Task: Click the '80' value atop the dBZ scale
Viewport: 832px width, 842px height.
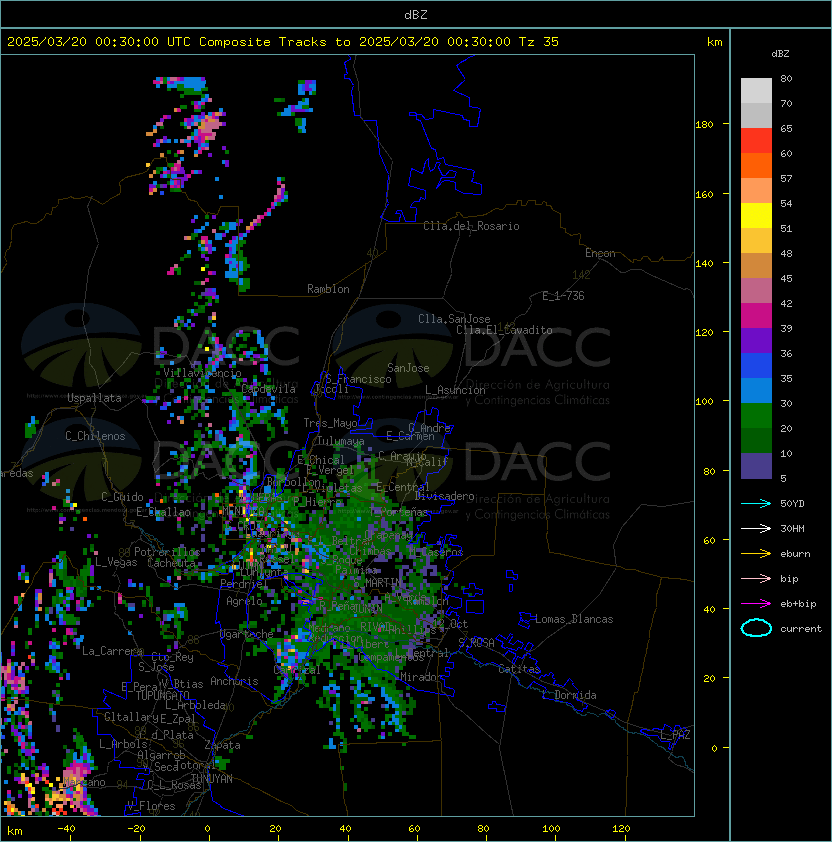Action: click(x=786, y=78)
